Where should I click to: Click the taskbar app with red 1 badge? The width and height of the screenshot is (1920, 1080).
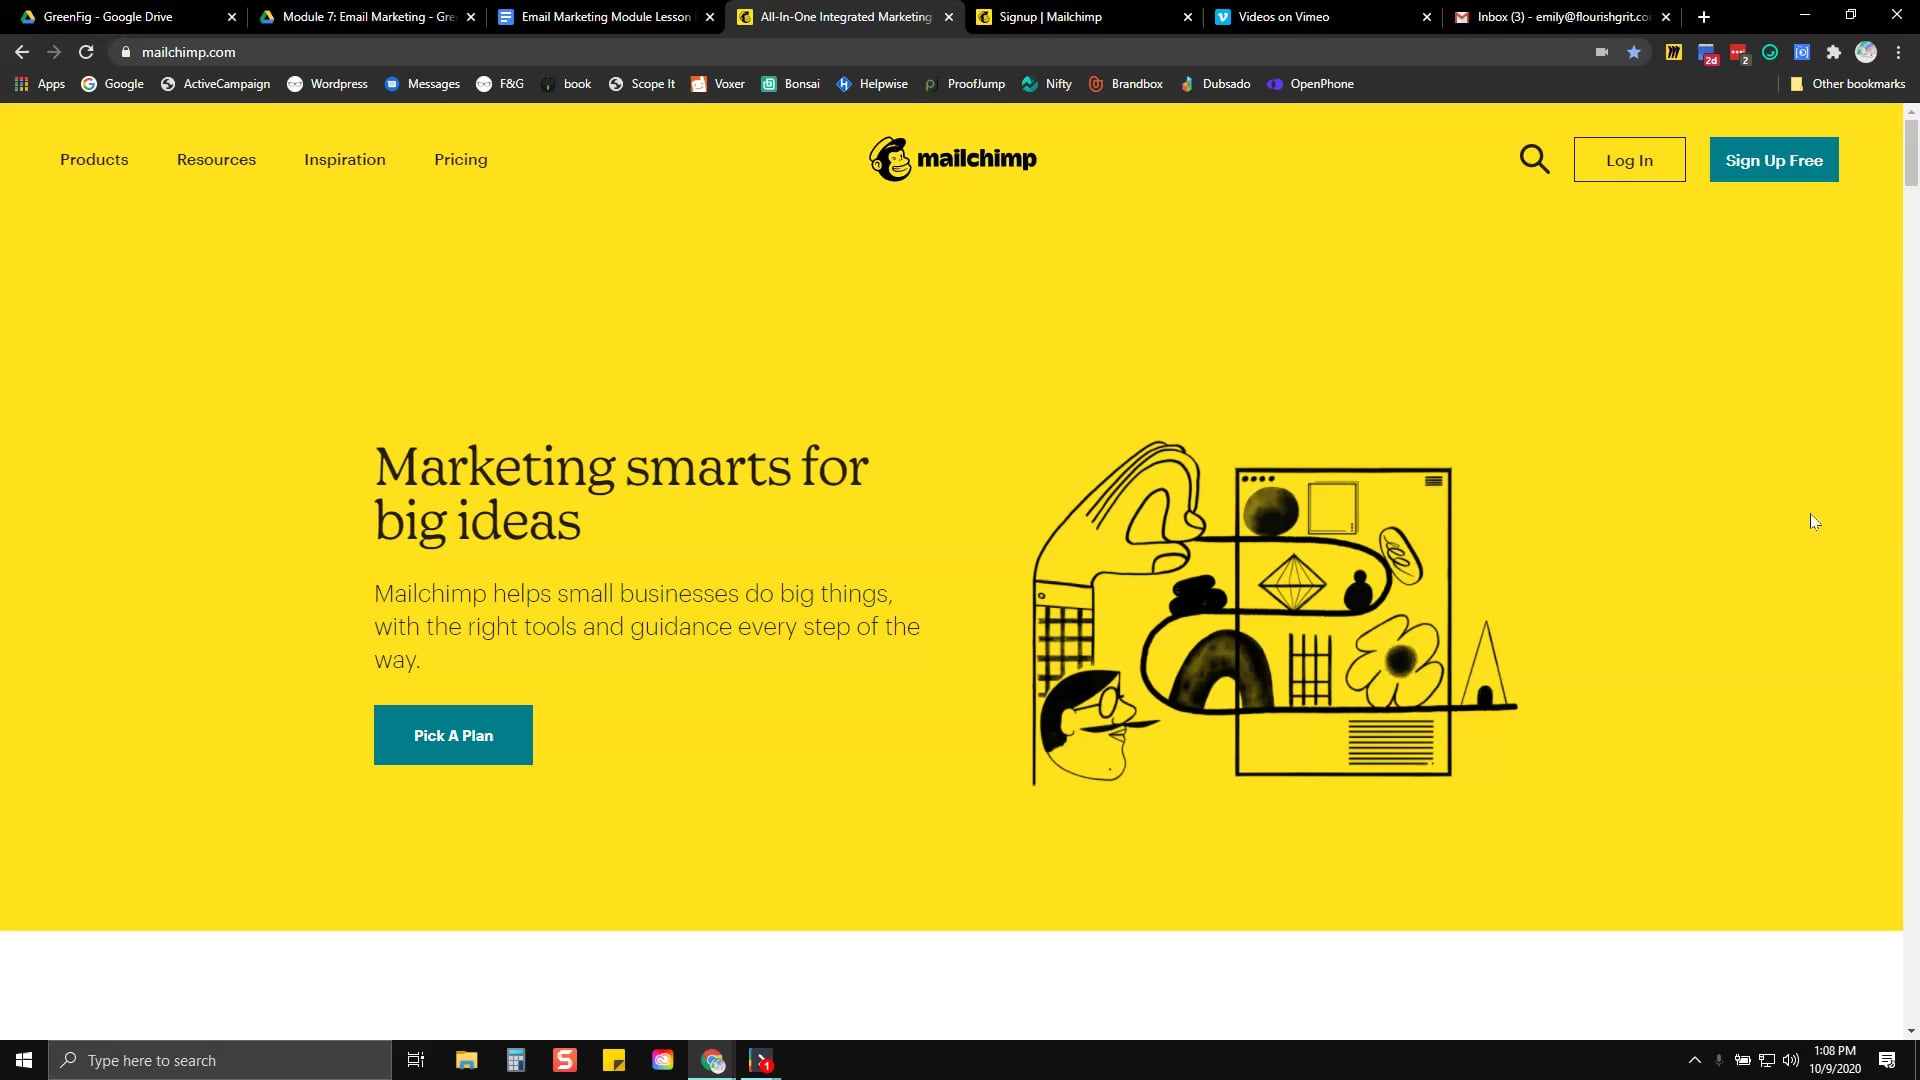coord(761,1060)
